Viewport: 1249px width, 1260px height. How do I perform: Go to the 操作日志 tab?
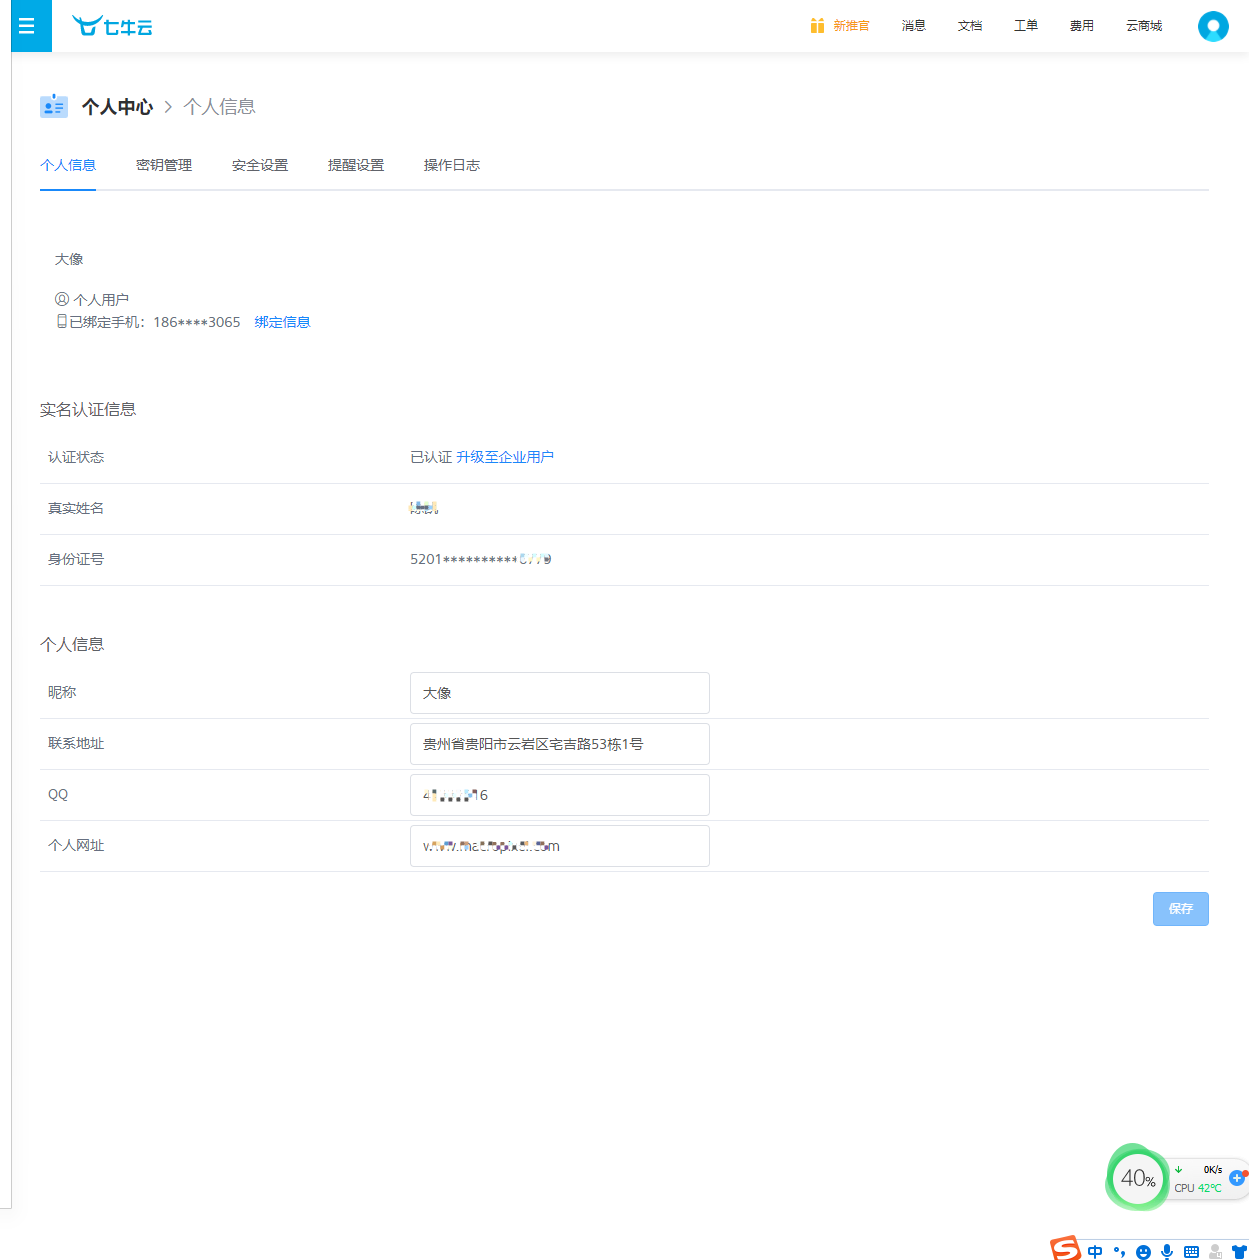coord(452,165)
